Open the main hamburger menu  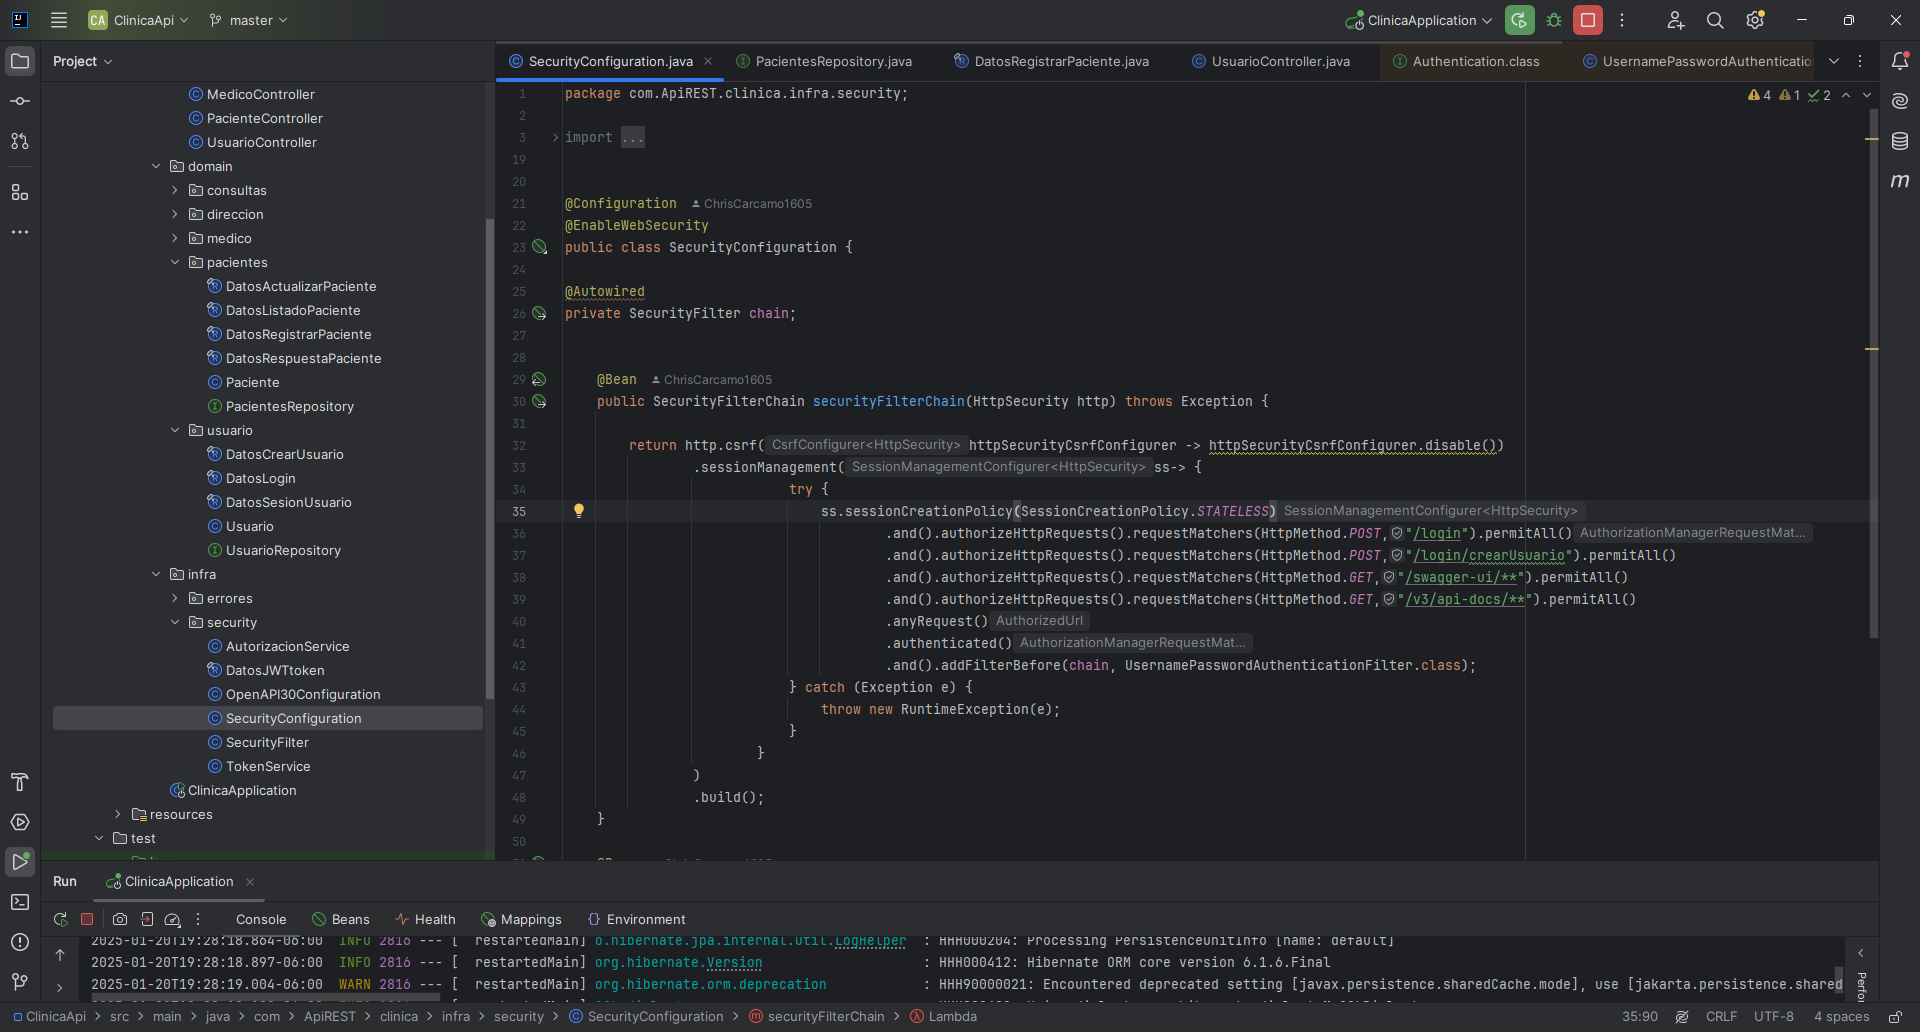[x=59, y=20]
